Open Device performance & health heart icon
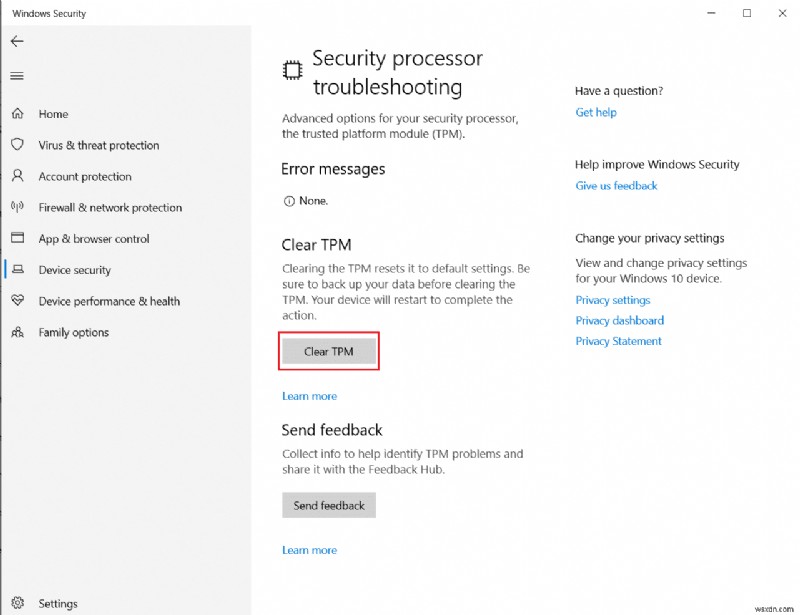 (16, 301)
